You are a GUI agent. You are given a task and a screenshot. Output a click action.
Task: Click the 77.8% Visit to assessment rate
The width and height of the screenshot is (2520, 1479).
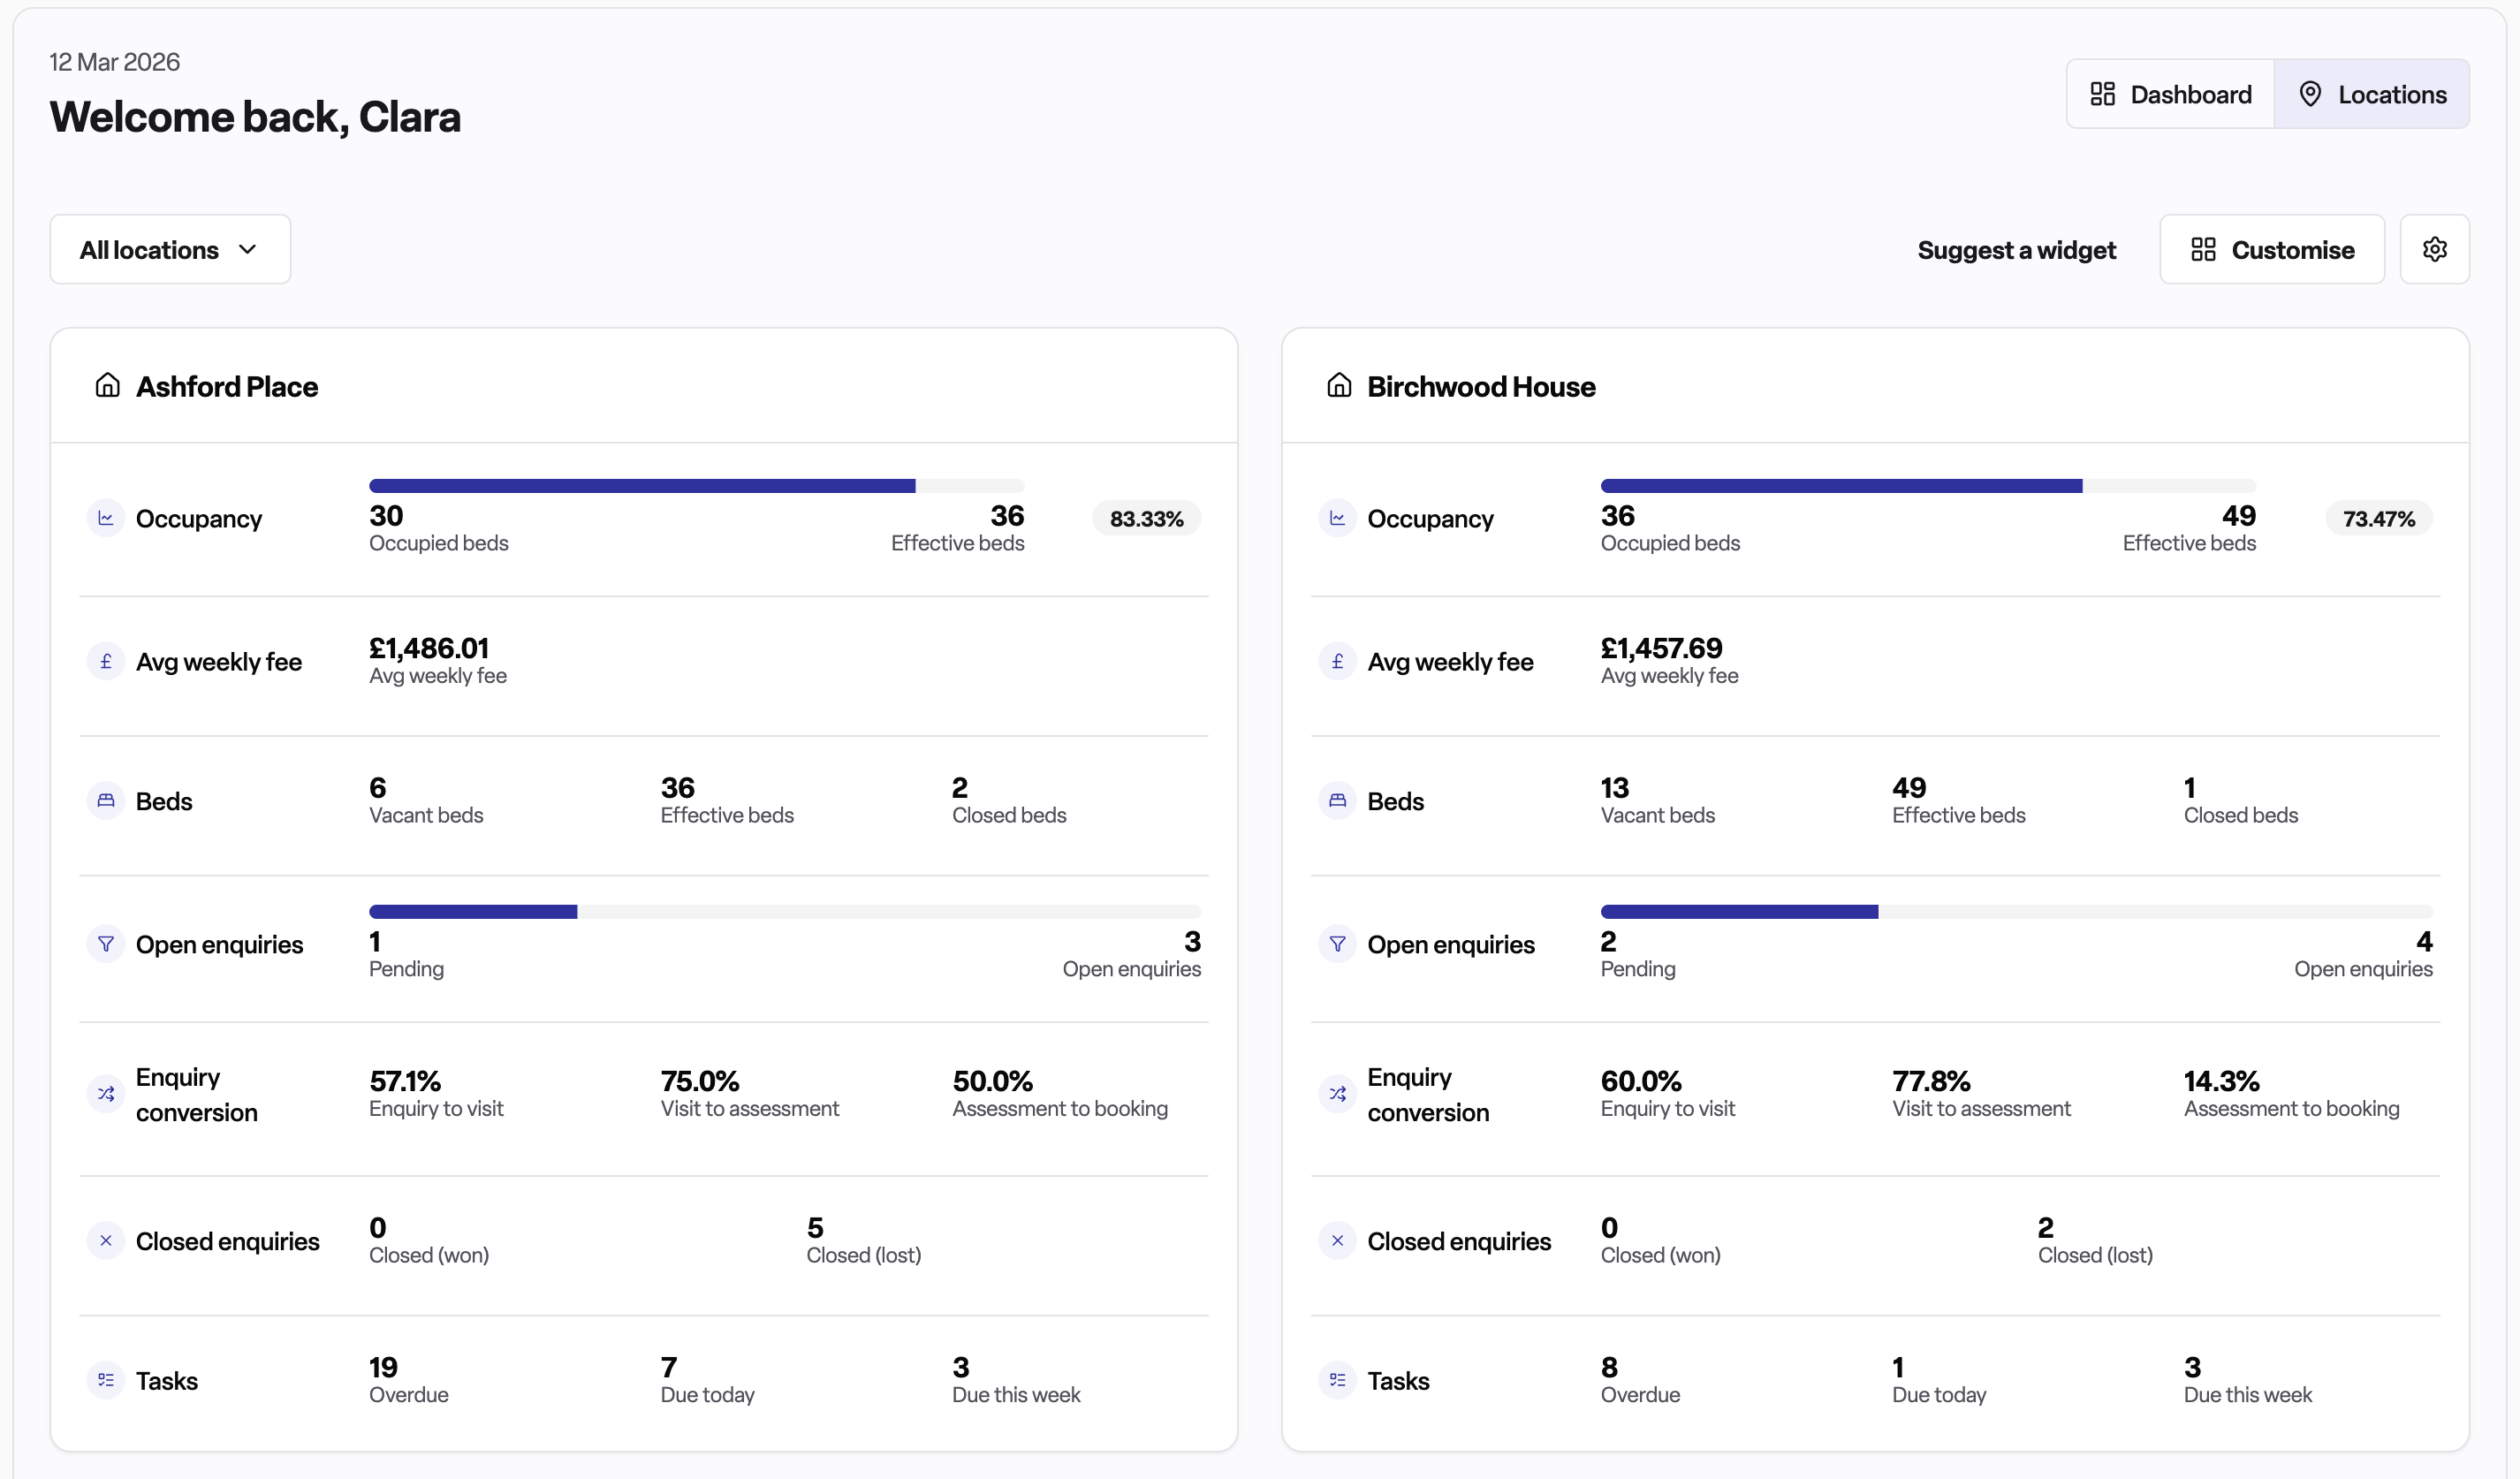click(1931, 1081)
